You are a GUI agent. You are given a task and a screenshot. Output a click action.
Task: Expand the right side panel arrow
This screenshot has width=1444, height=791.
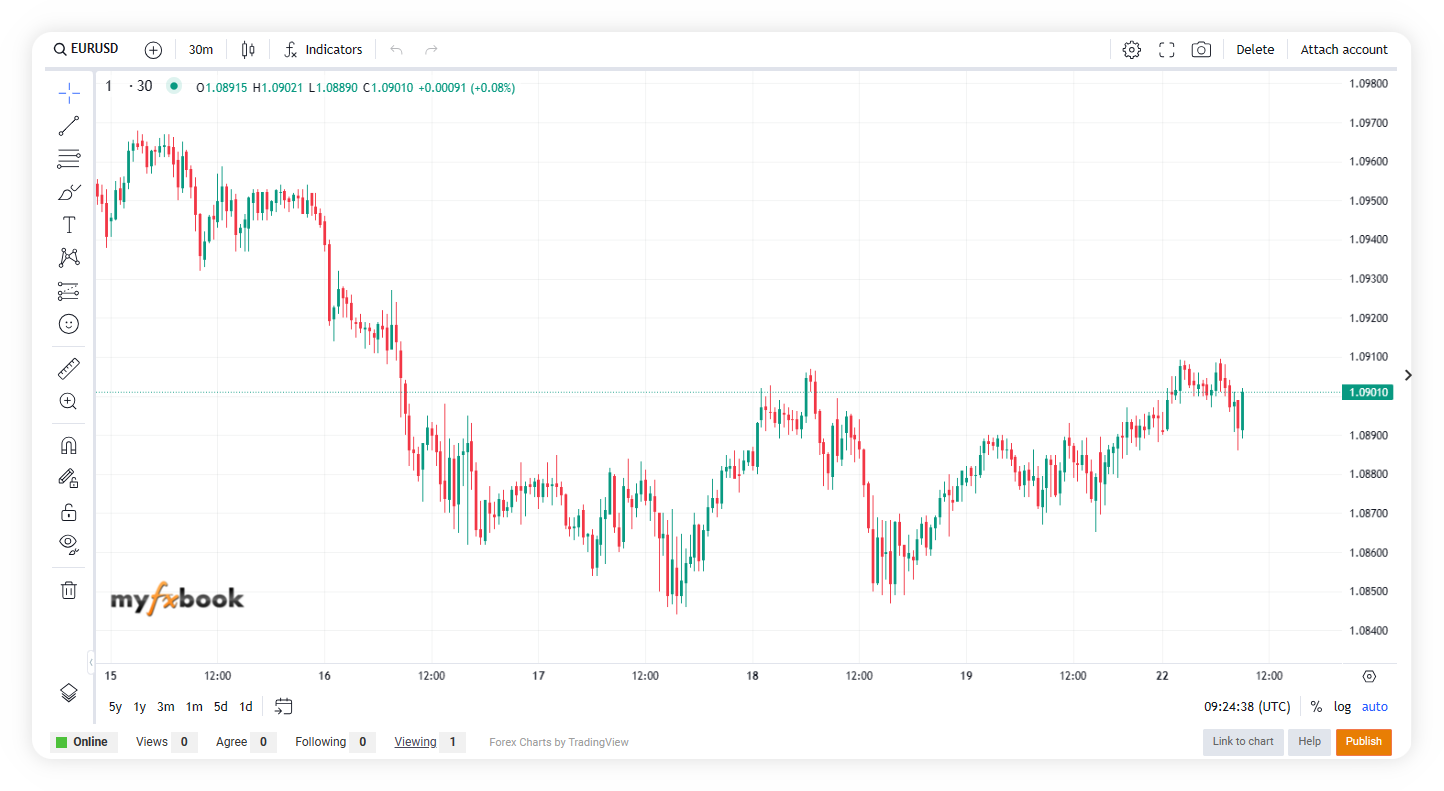[1408, 375]
